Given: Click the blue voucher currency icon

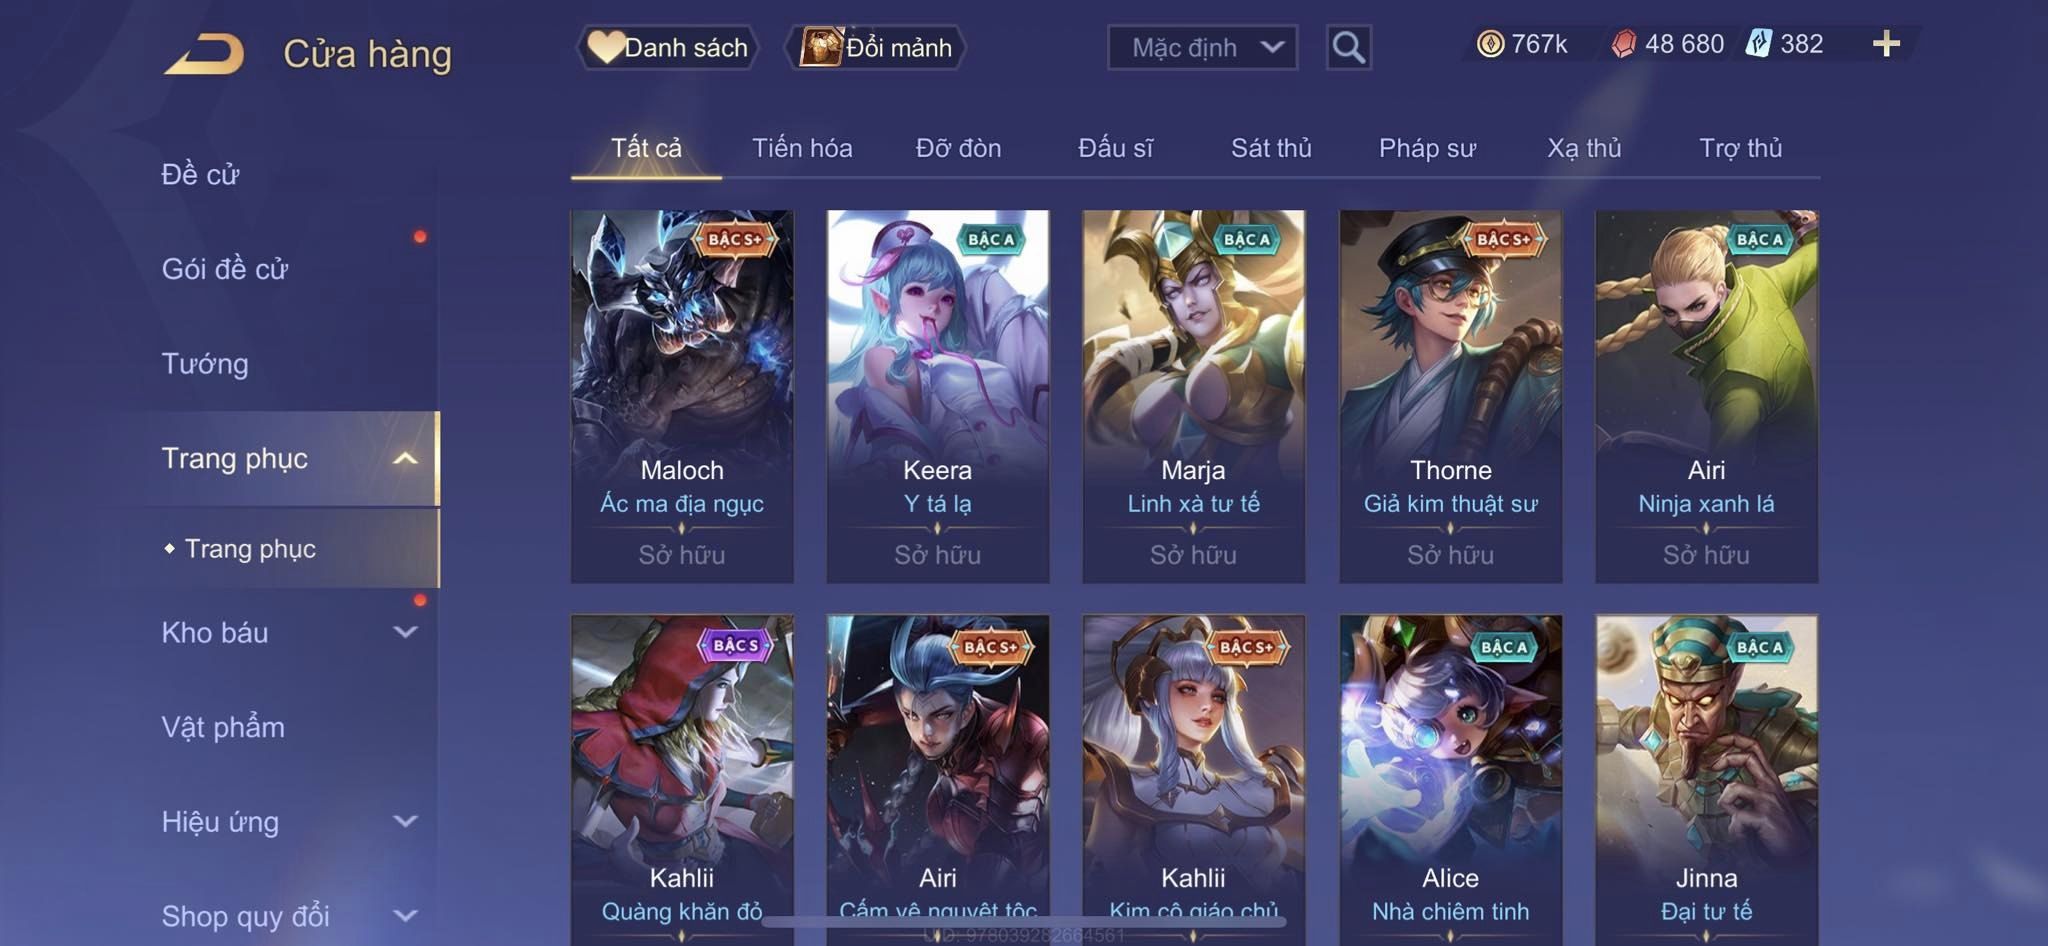Looking at the screenshot, I should (x=1758, y=43).
